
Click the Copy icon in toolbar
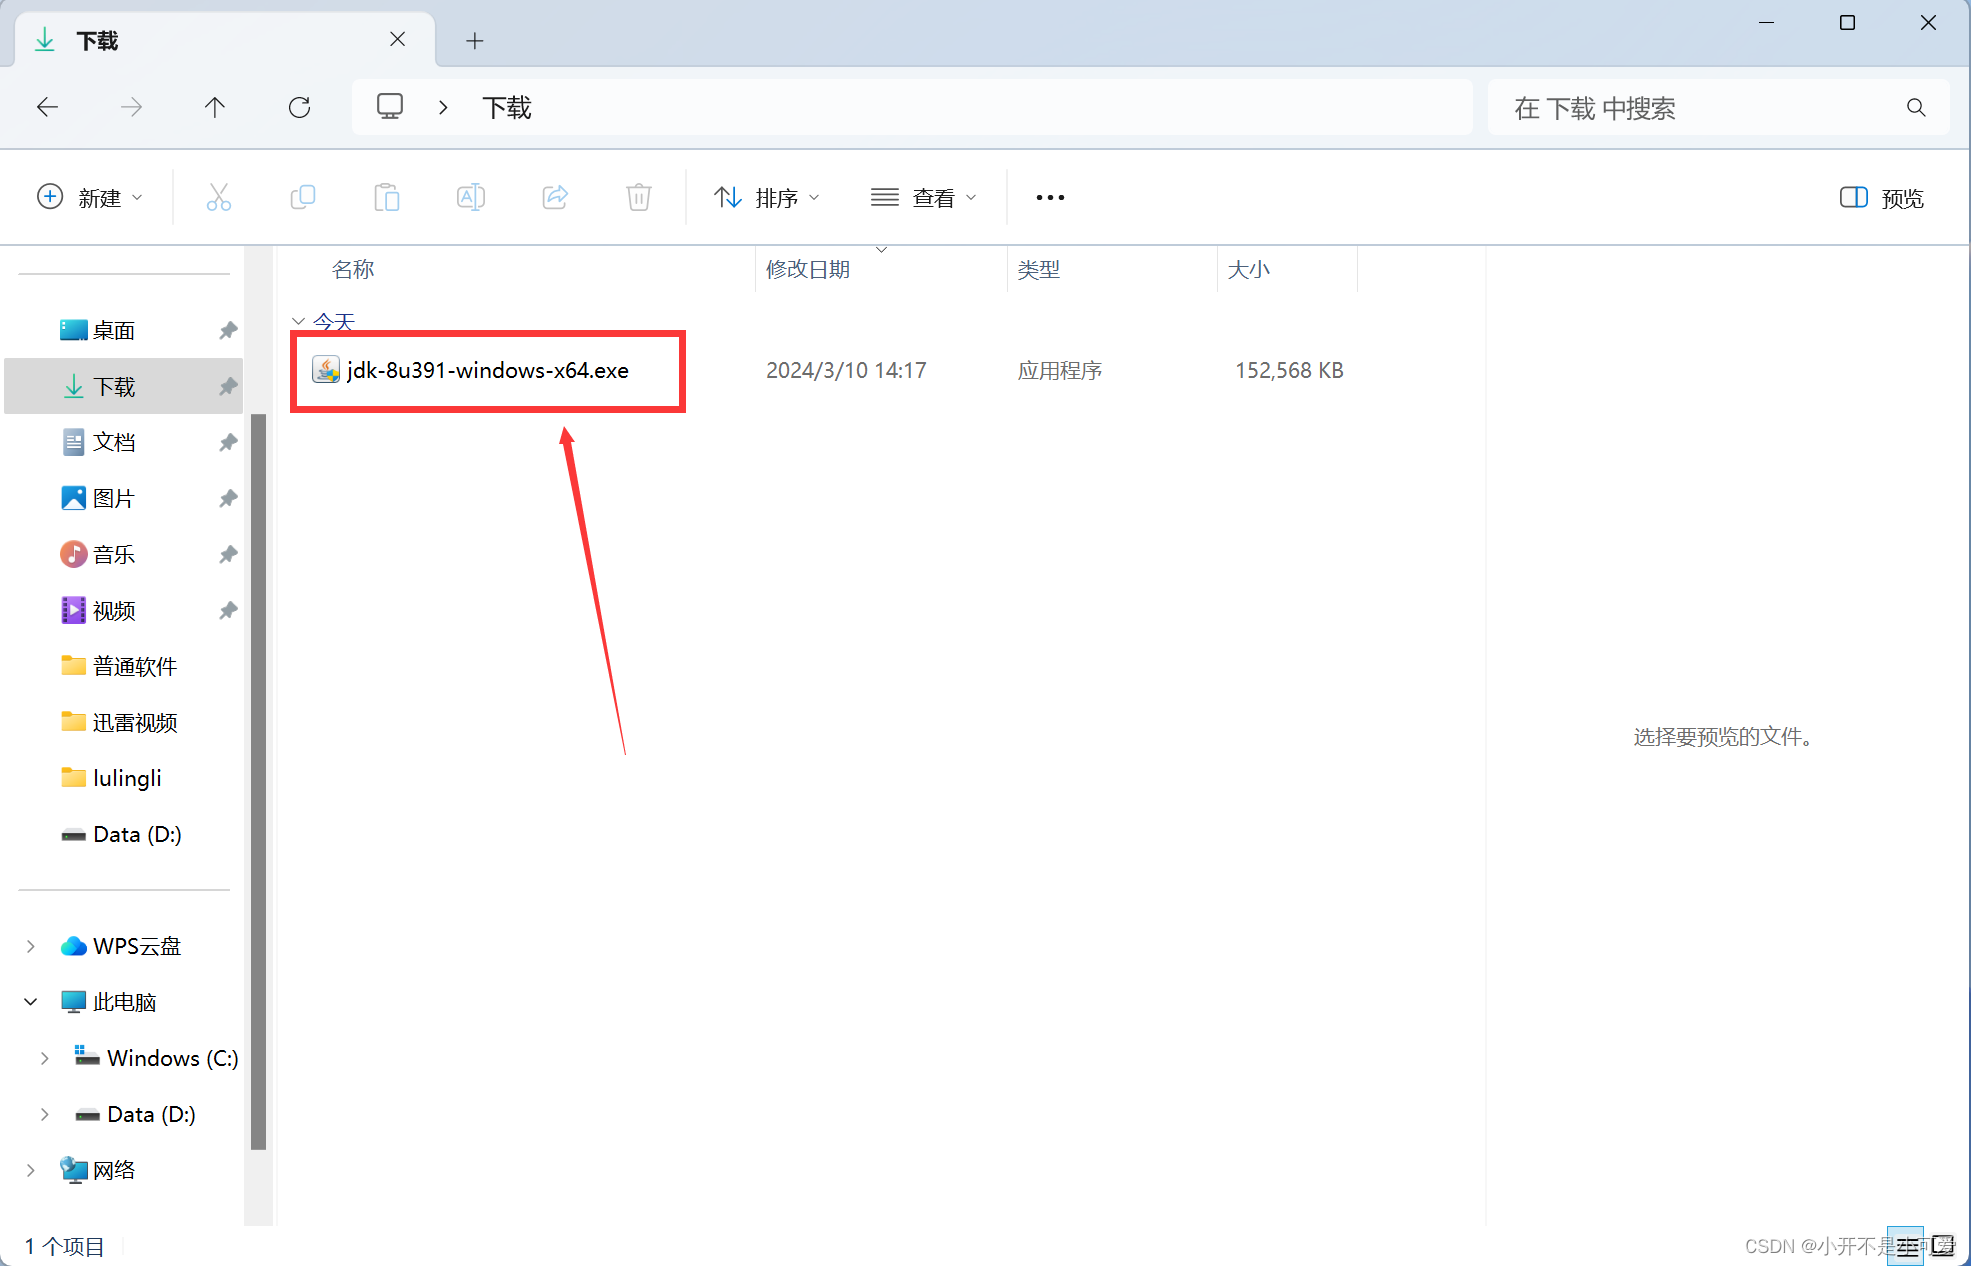302,197
